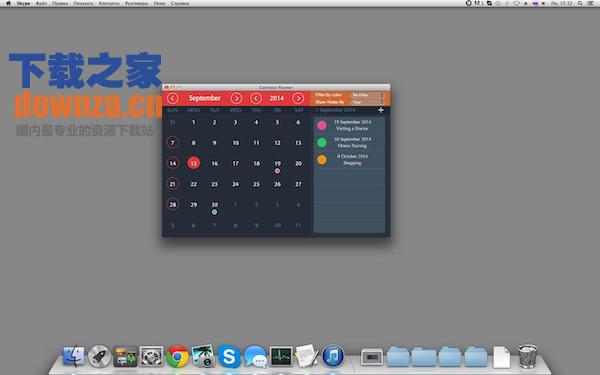Open System Preferences gear in dock

click(x=151, y=356)
